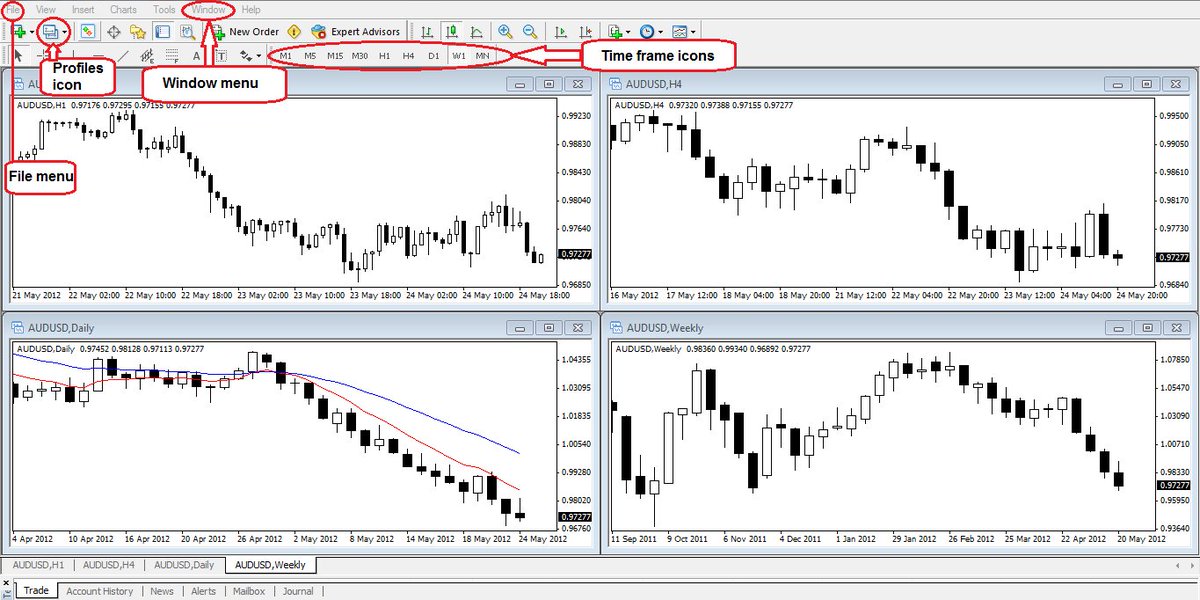Select the Fibonacci Retracement tool
Viewport: 1200px width, 600px height.
[x=172, y=55]
